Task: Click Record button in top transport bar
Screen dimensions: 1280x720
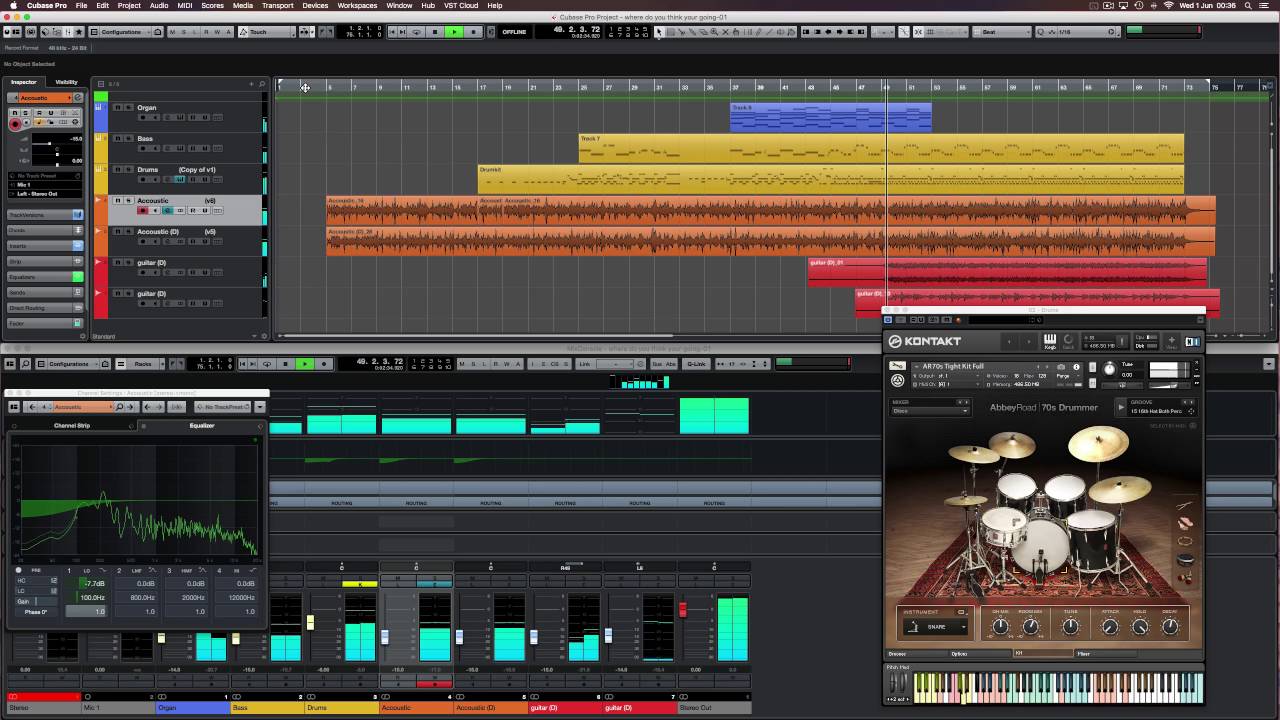Action: coord(473,32)
